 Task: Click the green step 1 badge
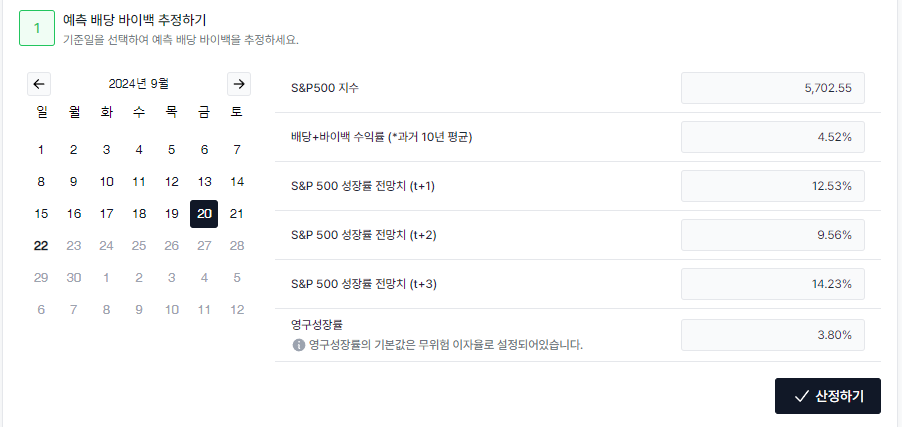click(37, 28)
